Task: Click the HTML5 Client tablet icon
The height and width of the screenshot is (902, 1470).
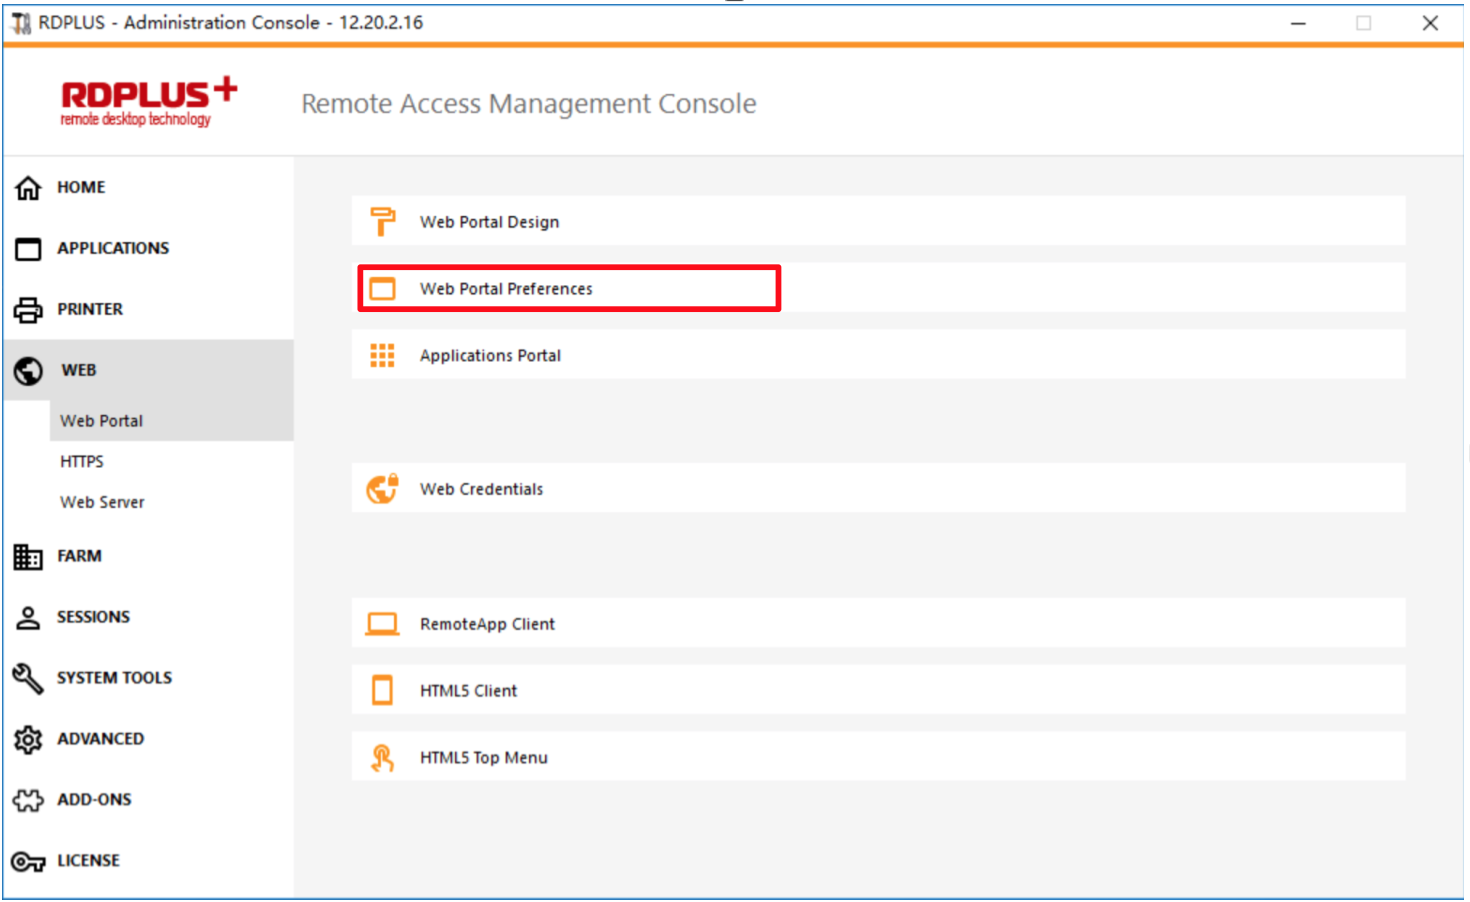Action: (x=382, y=690)
